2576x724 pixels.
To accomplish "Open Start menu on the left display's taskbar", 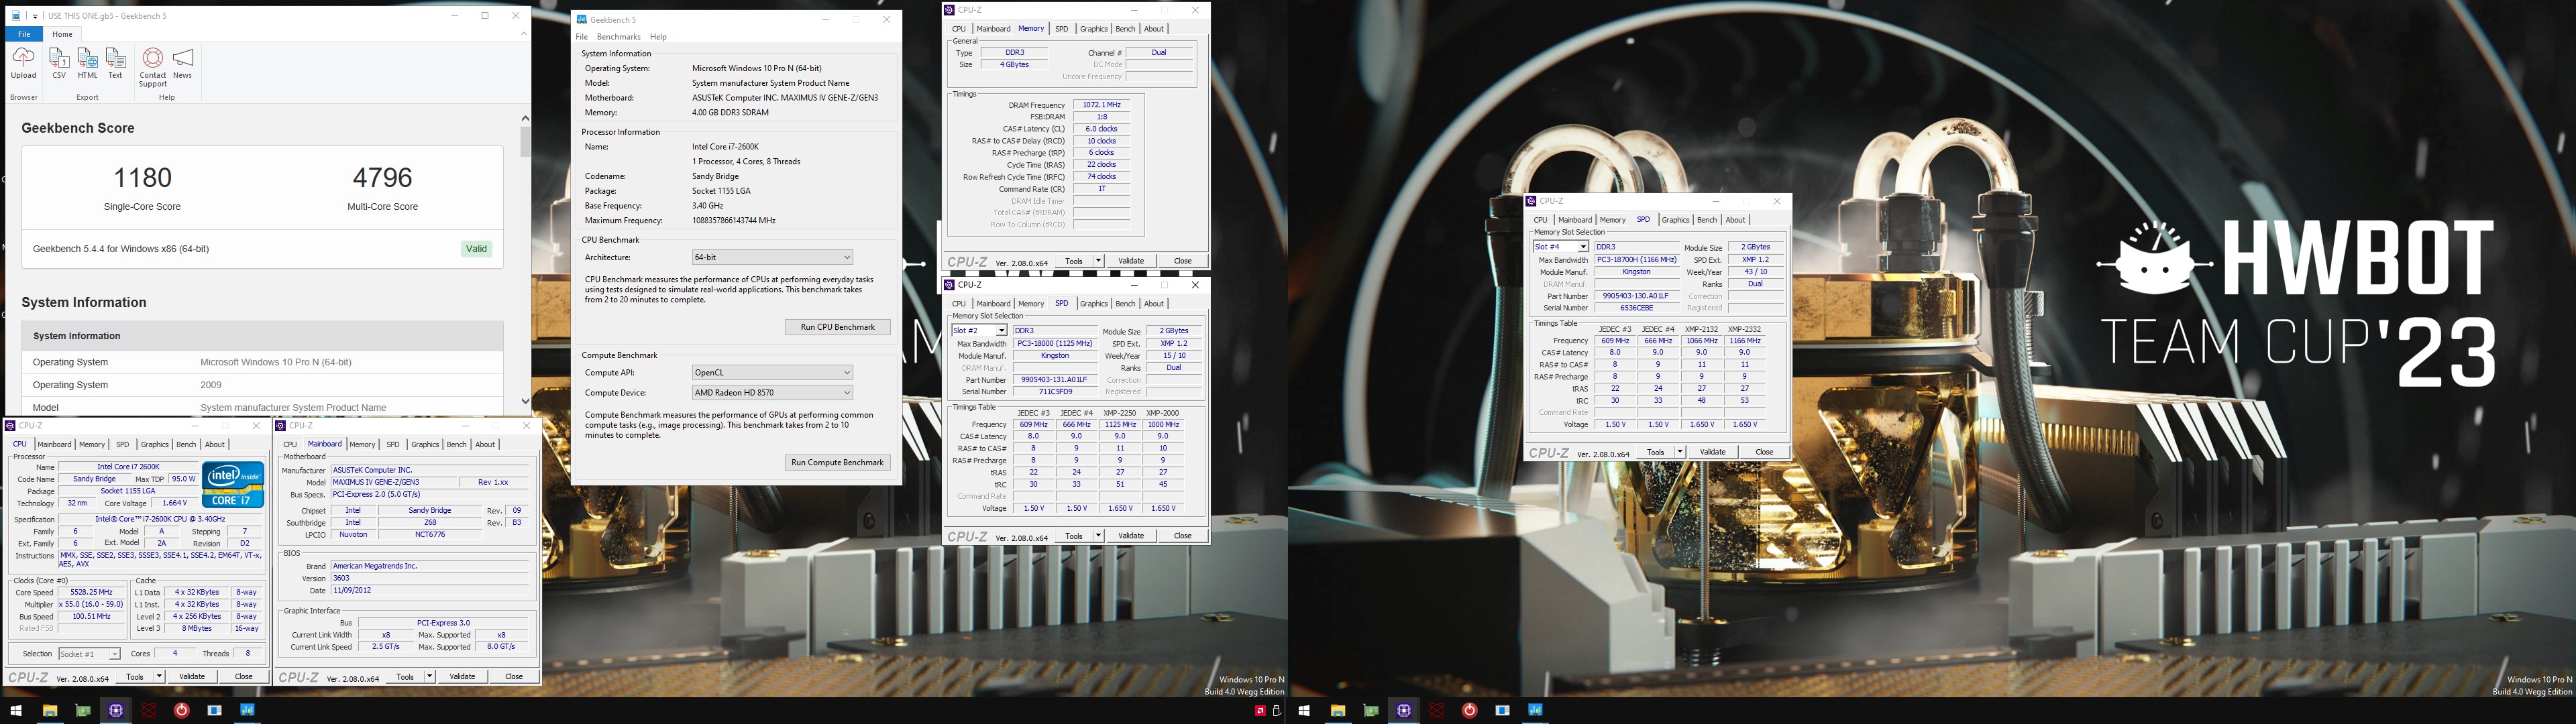I will (x=16, y=711).
